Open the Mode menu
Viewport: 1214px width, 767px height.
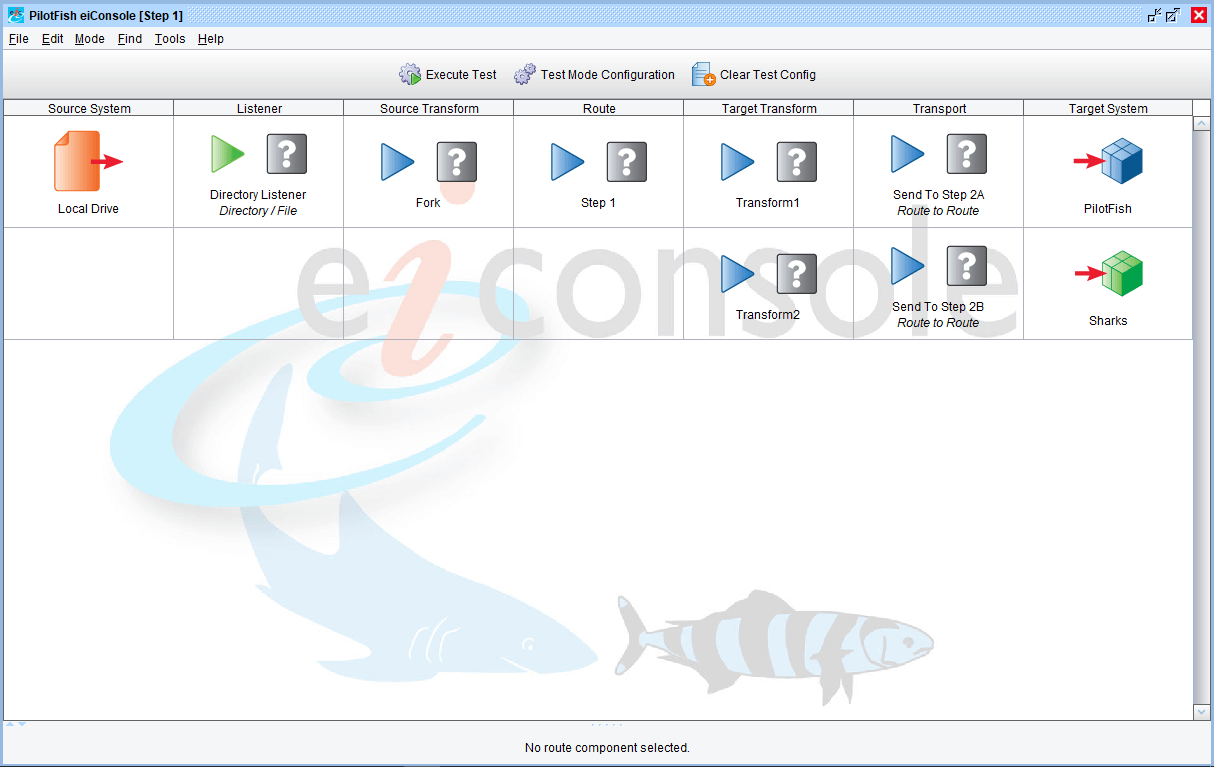pos(90,39)
